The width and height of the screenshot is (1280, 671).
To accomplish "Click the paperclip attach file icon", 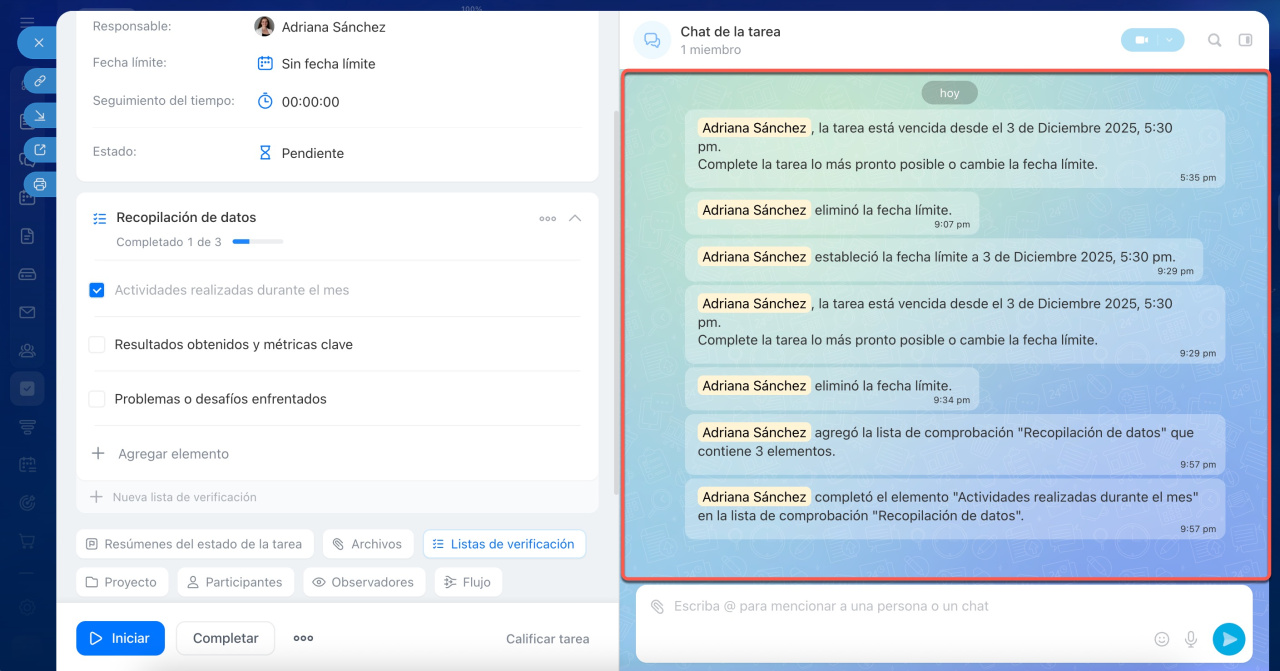I will 657,607.
